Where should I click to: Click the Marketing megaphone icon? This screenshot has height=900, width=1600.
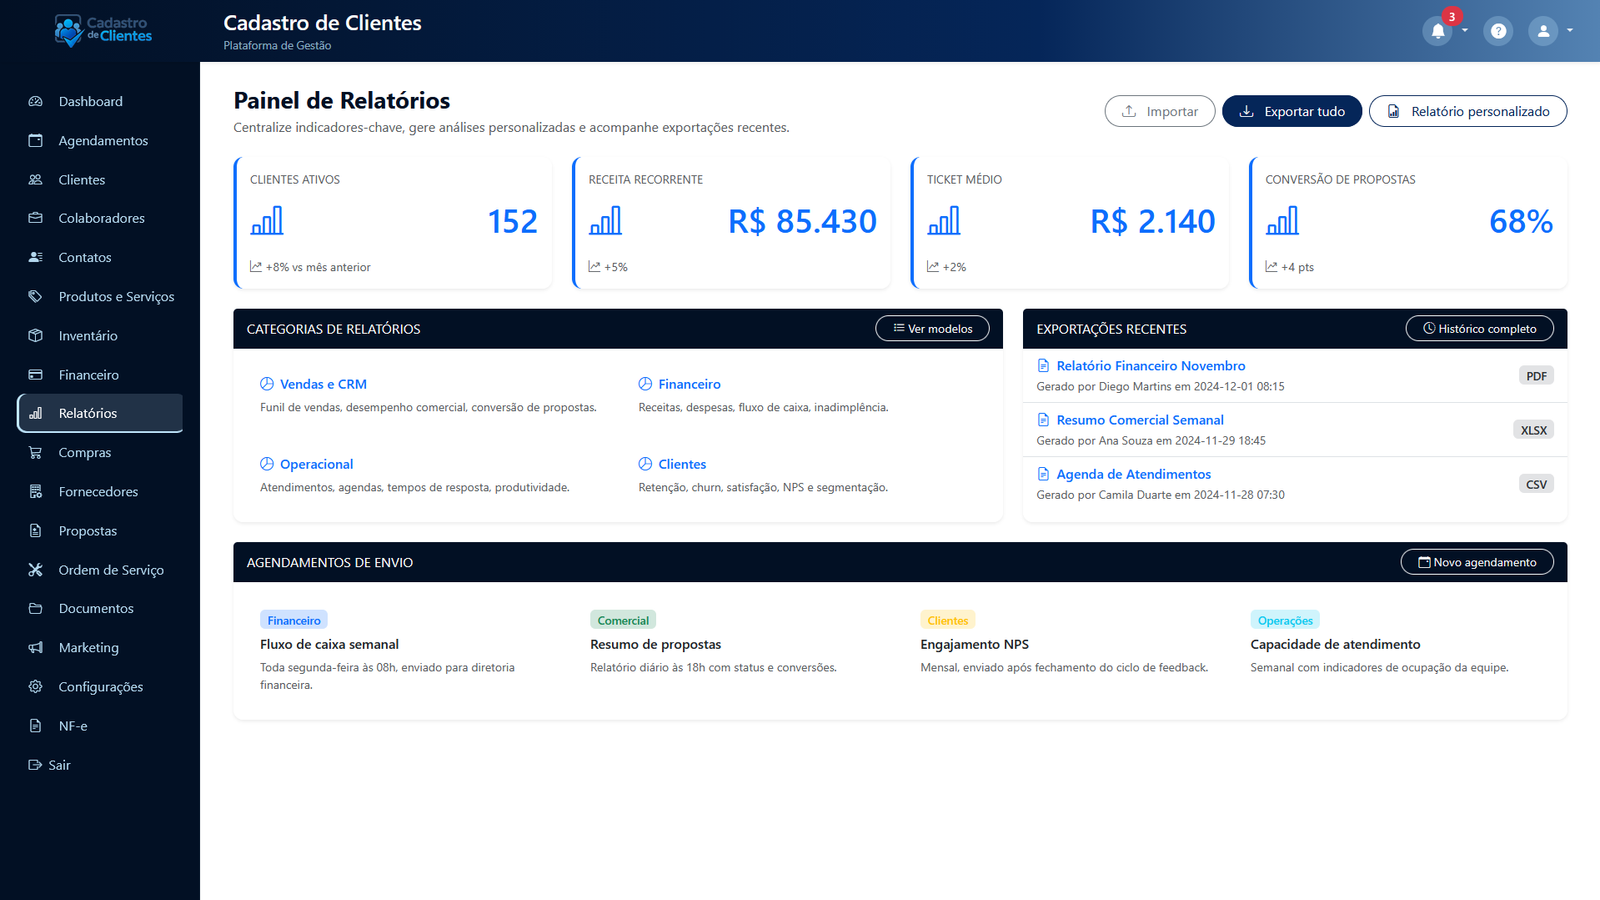[x=36, y=647]
